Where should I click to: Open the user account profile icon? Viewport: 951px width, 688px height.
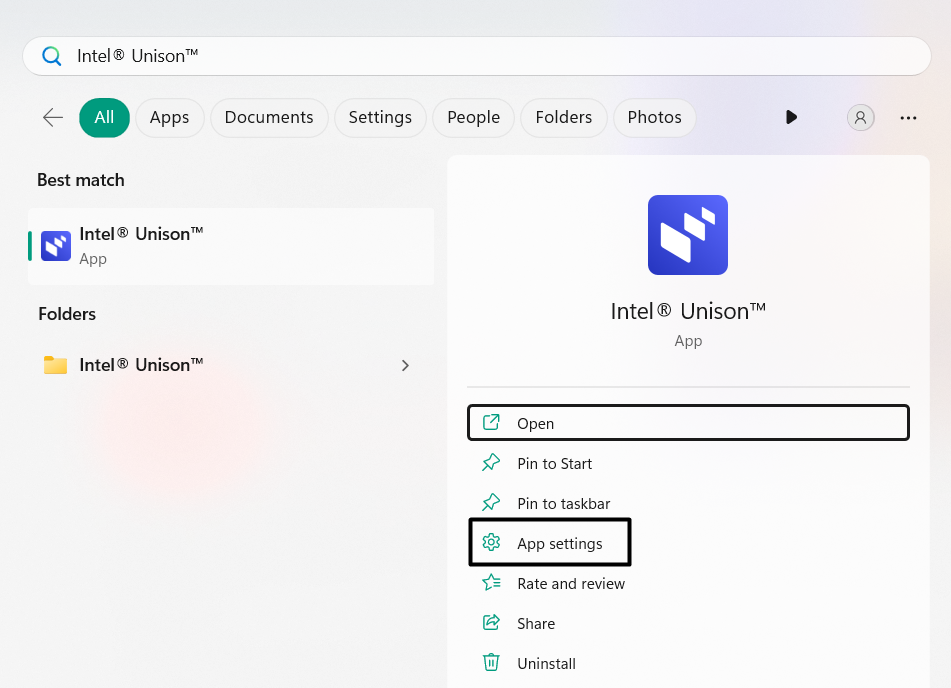pyautogui.click(x=860, y=118)
